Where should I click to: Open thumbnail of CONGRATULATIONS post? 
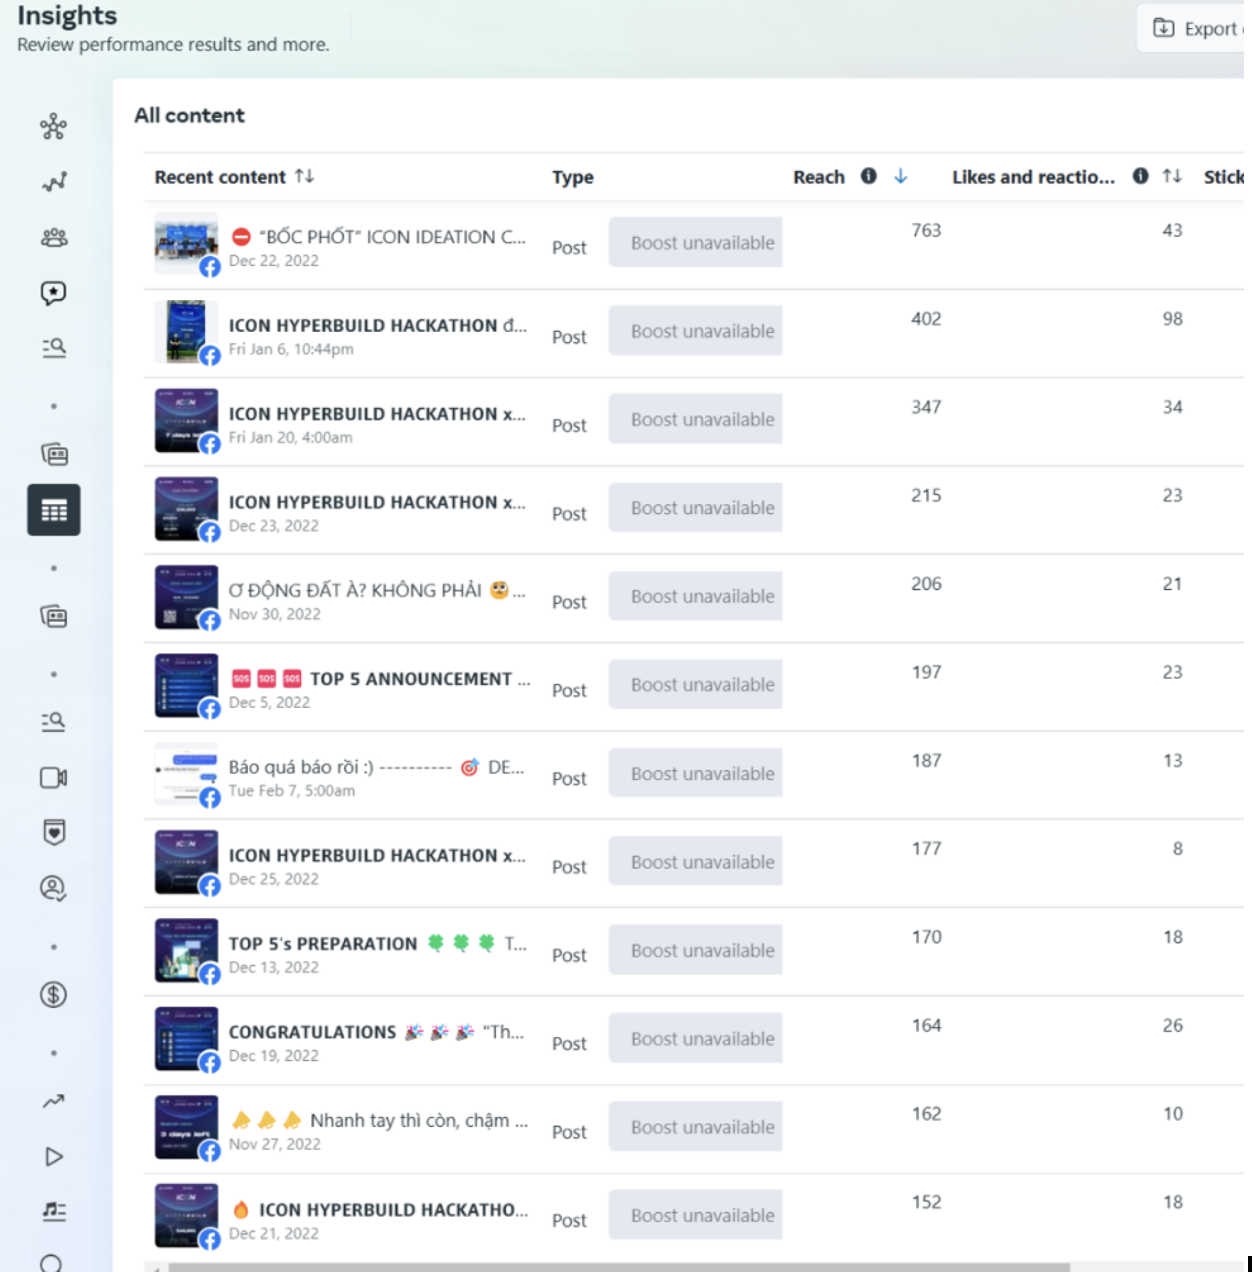pyautogui.click(x=186, y=1038)
